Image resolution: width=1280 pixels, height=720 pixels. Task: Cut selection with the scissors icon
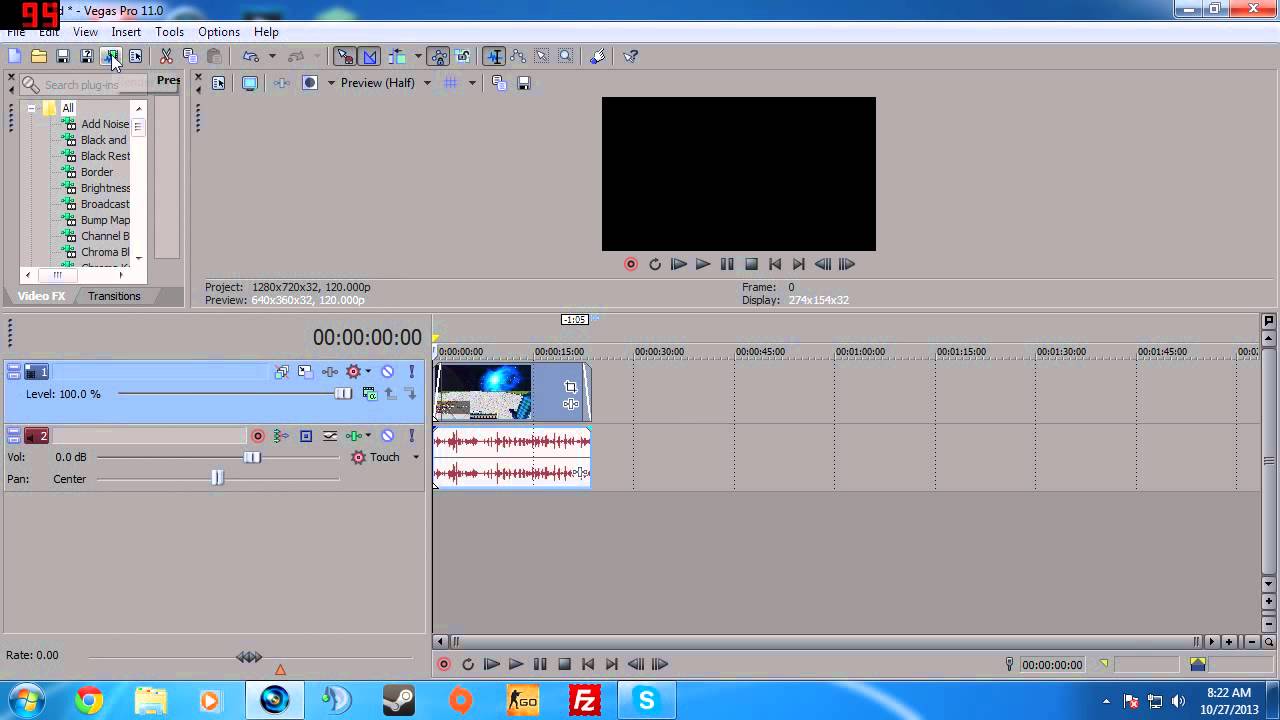tap(166, 57)
